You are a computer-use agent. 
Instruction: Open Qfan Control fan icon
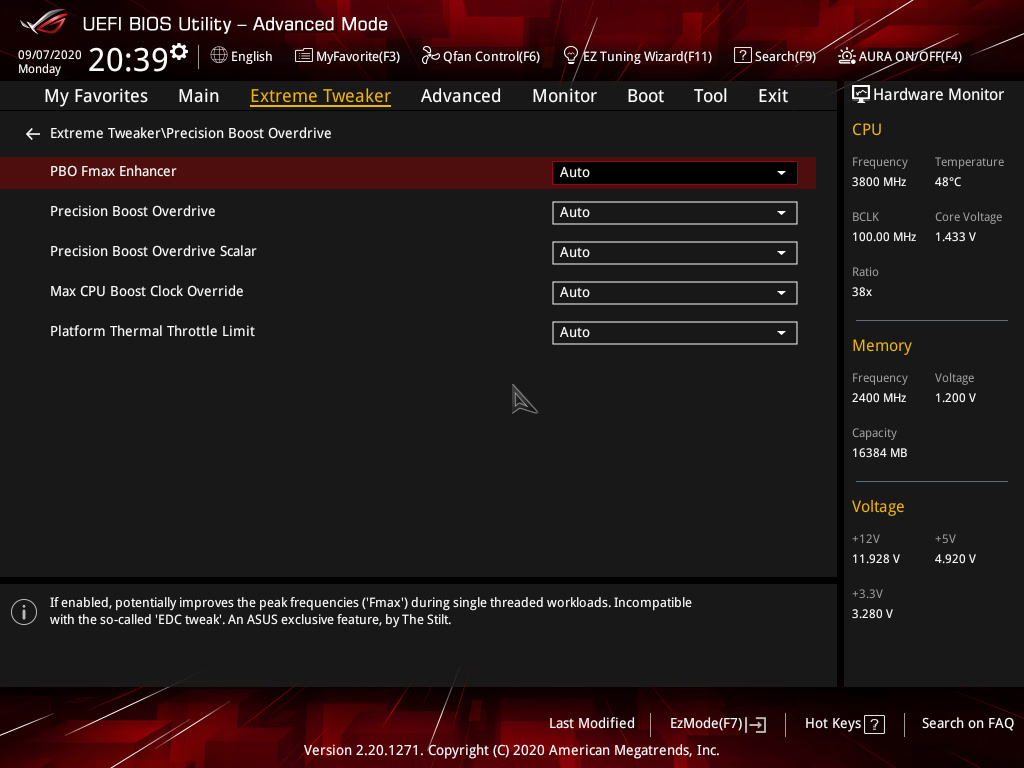coord(430,56)
